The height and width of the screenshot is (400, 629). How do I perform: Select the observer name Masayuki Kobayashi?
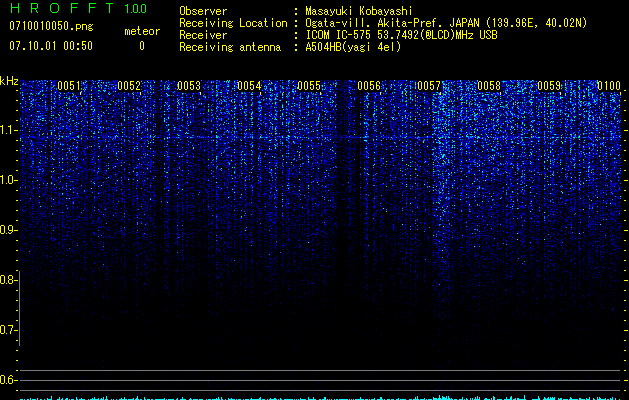tap(359, 11)
